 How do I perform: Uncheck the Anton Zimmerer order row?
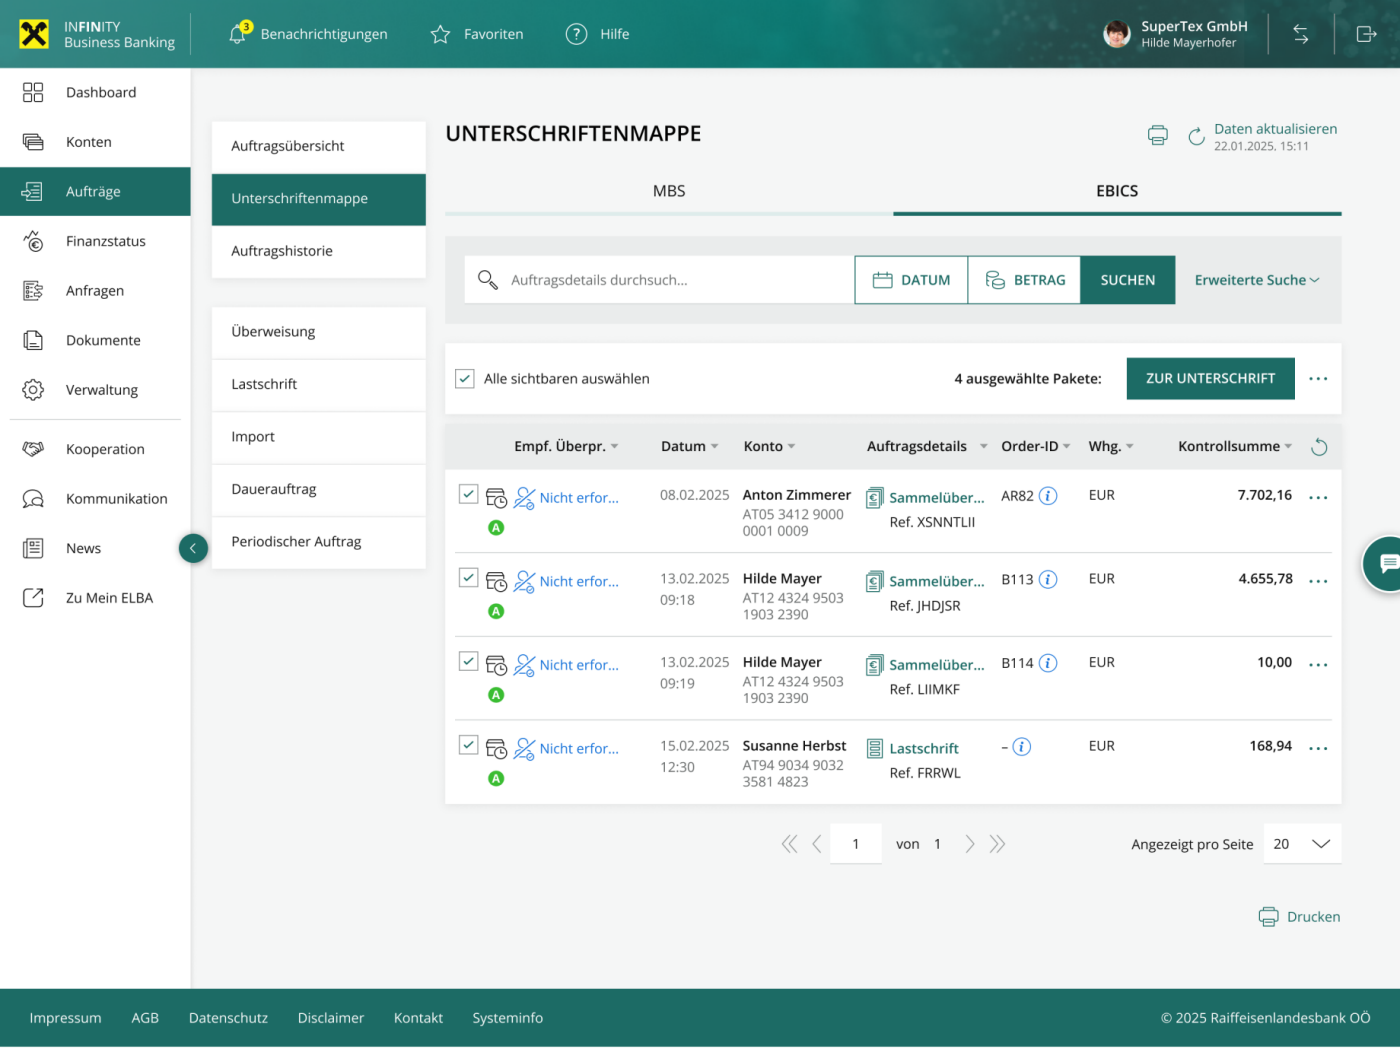point(468,494)
